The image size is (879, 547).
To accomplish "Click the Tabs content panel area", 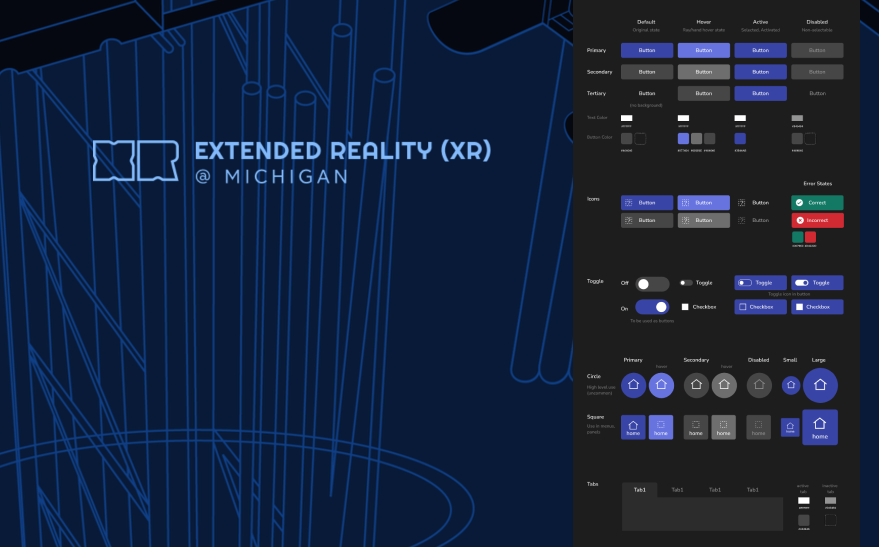I will point(702,514).
